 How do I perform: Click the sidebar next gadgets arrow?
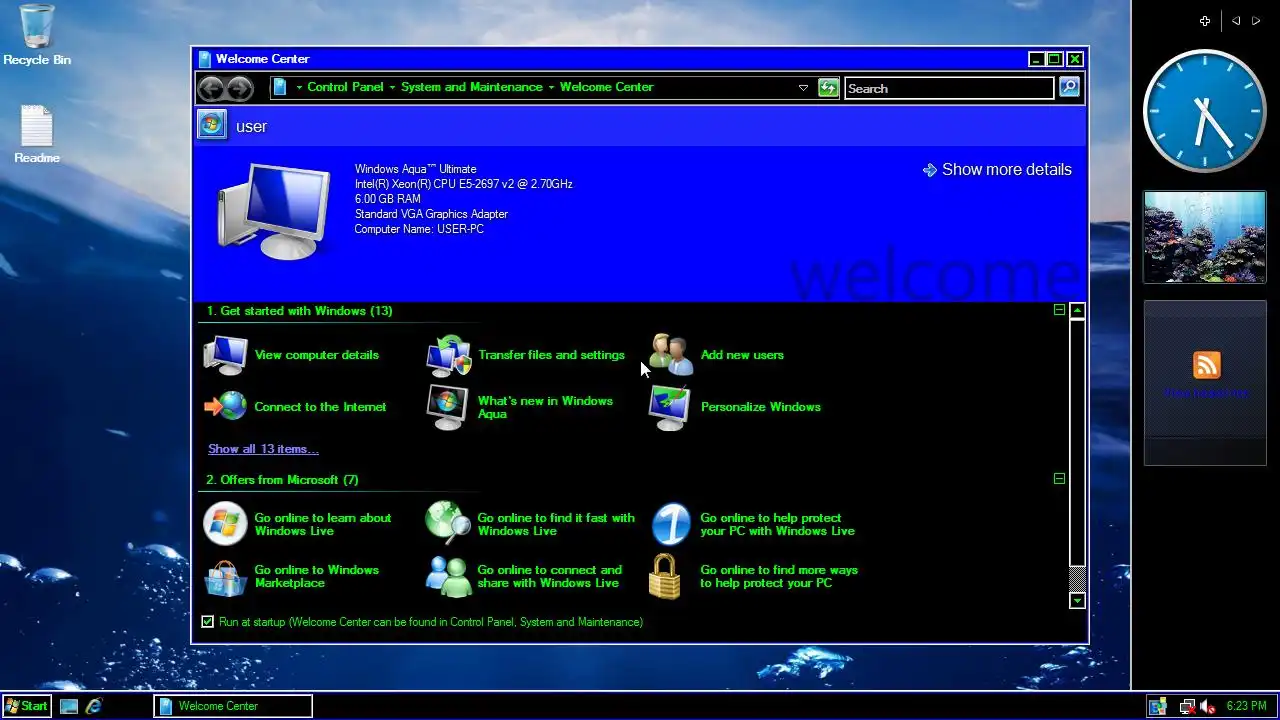(x=1256, y=21)
